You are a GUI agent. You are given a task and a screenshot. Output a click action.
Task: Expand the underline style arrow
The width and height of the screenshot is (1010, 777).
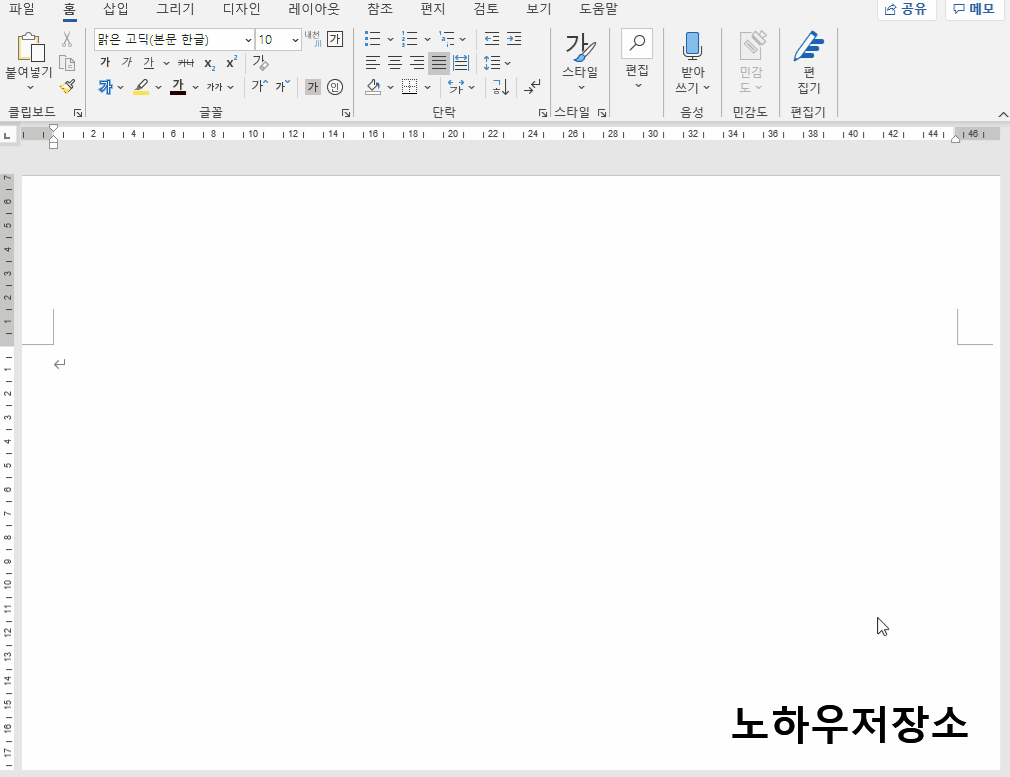point(166,63)
